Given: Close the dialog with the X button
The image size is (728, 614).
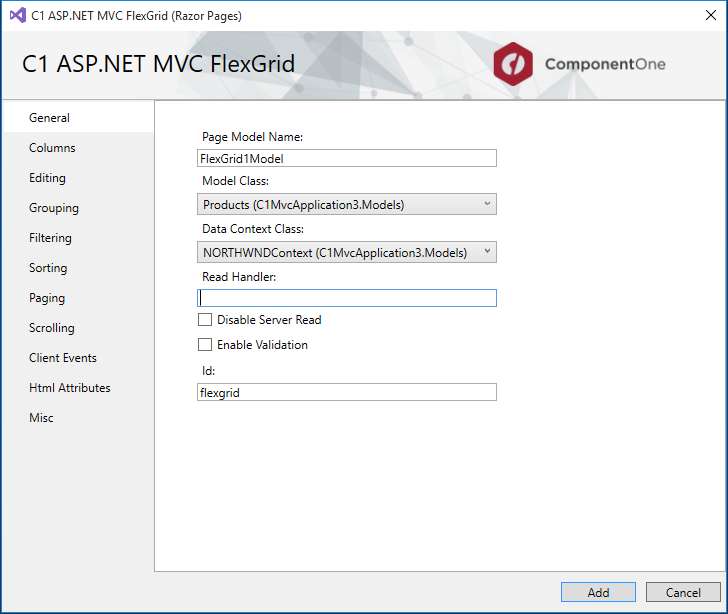Looking at the screenshot, I should (x=710, y=15).
